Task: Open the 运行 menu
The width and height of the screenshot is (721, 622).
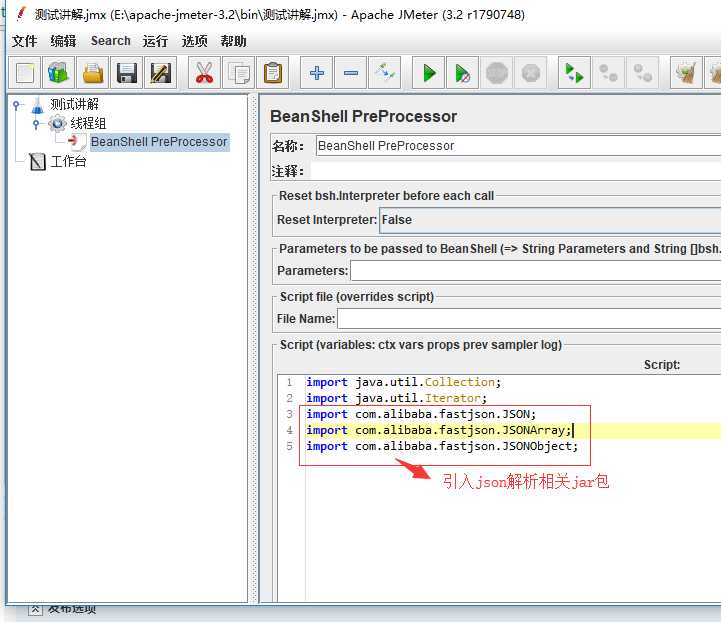Action: click(x=155, y=41)
